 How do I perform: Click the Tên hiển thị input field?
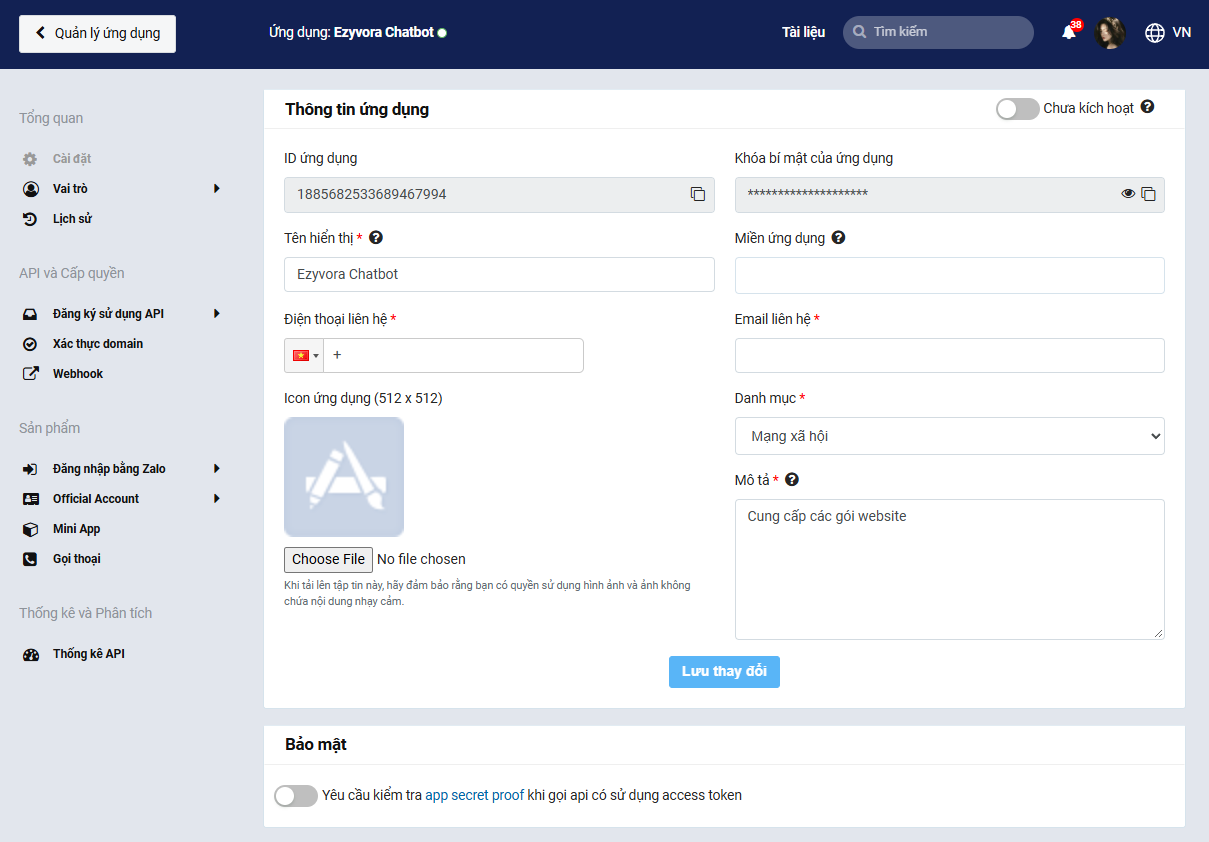coord(499,274)
